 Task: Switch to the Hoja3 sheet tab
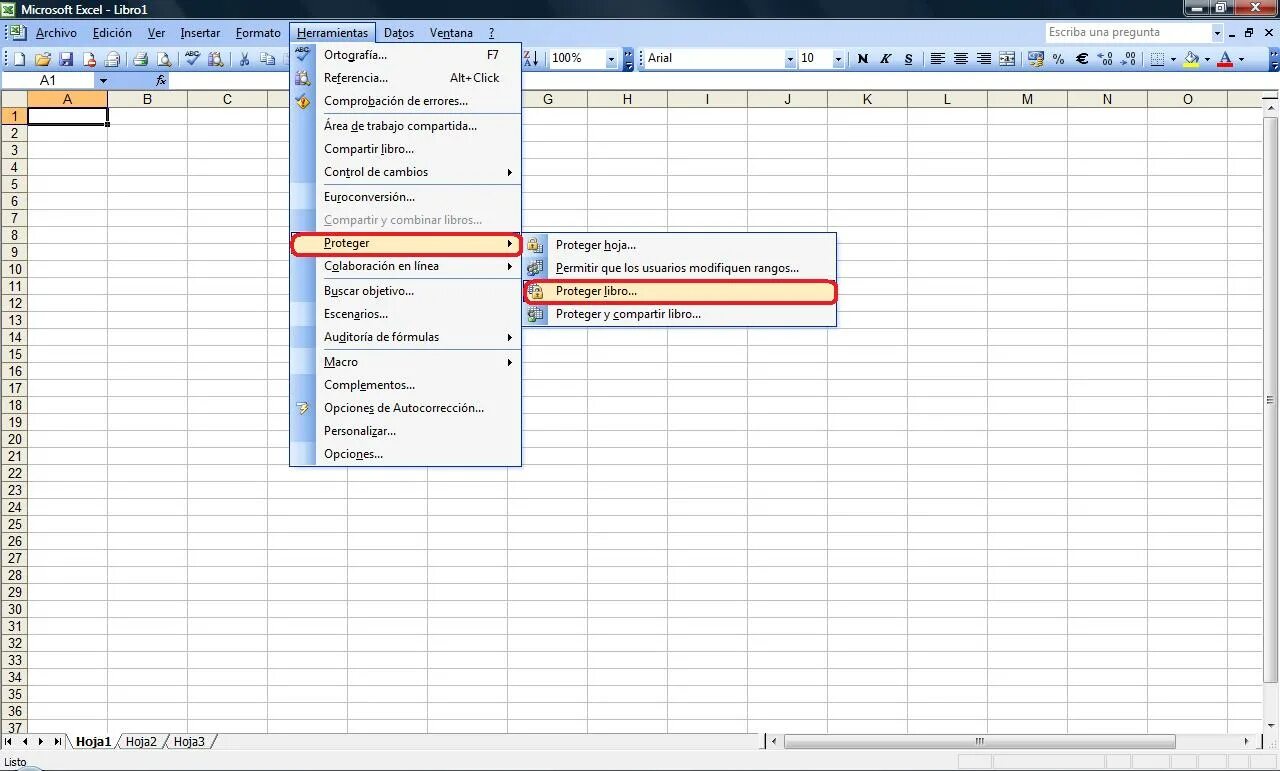[189, 742]
